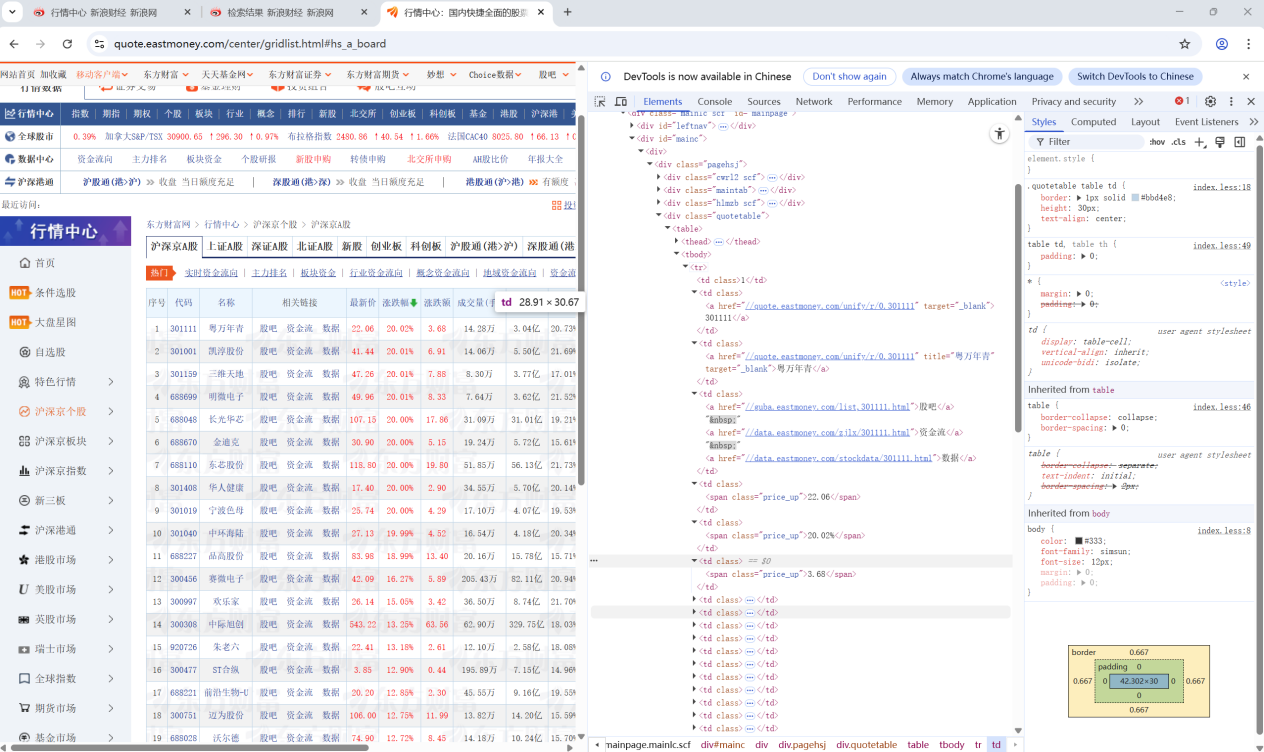Viewport: 1264px width, 752px height.
Task: Toggle the device toolbar icon
Action: click(x=620, y=102)
